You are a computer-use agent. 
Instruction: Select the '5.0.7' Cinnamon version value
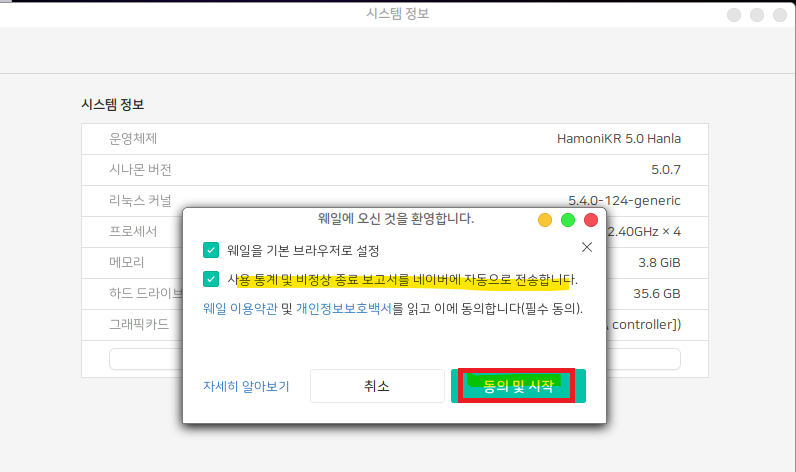click(666, 170)
